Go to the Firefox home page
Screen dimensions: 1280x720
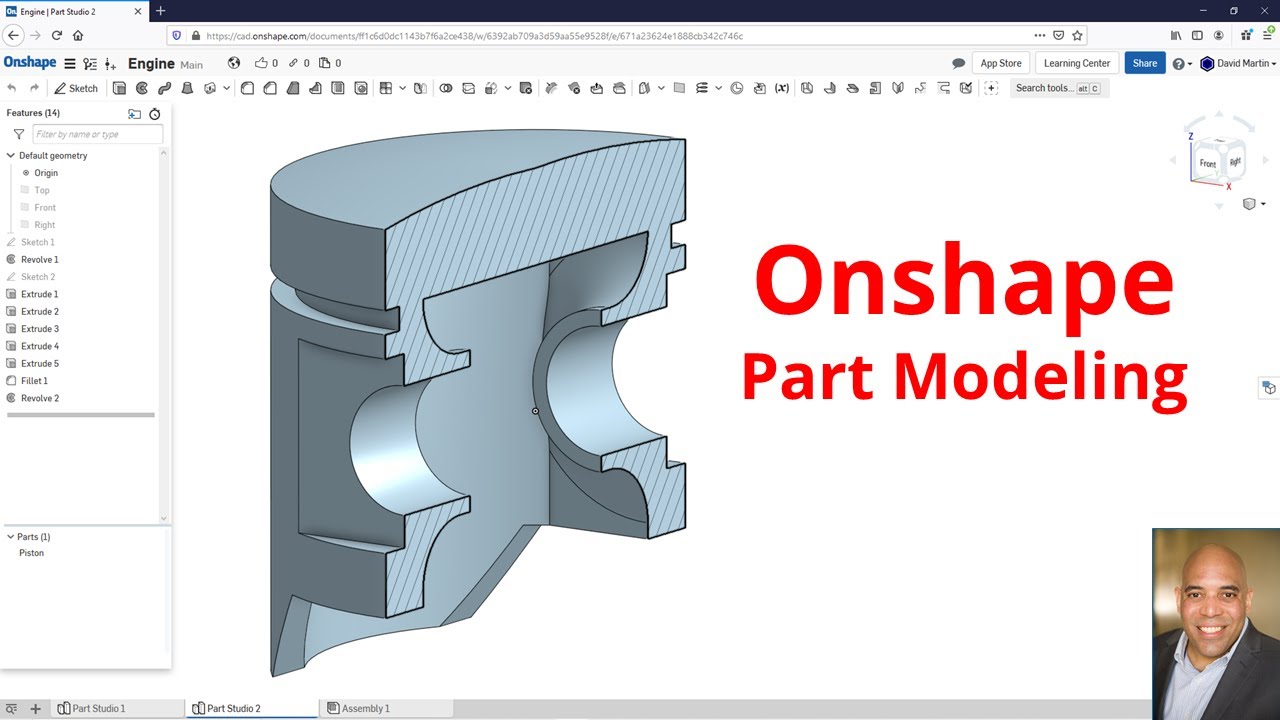point(78,35)
